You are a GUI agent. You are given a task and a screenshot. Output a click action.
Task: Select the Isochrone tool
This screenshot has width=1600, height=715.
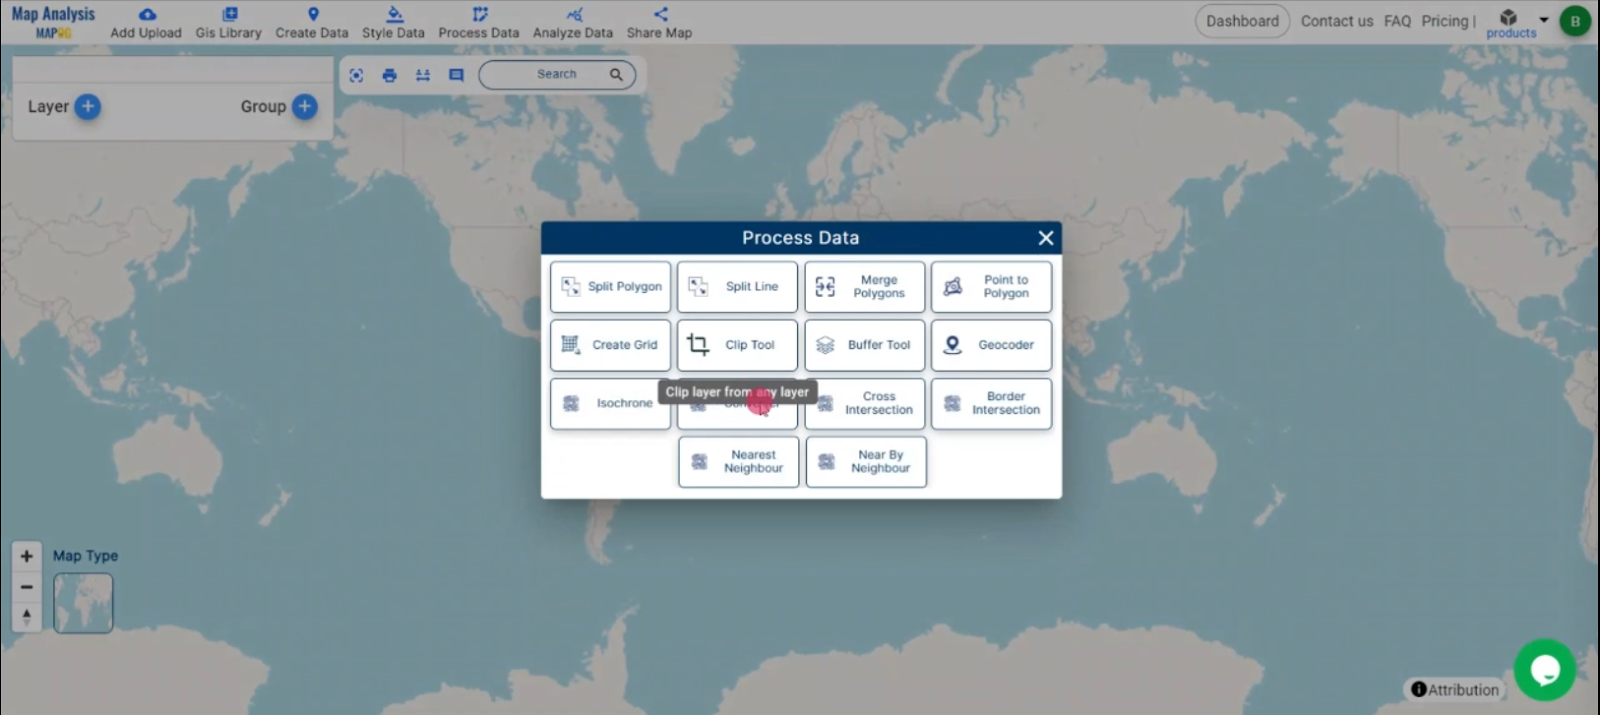[x=610, y=404]
